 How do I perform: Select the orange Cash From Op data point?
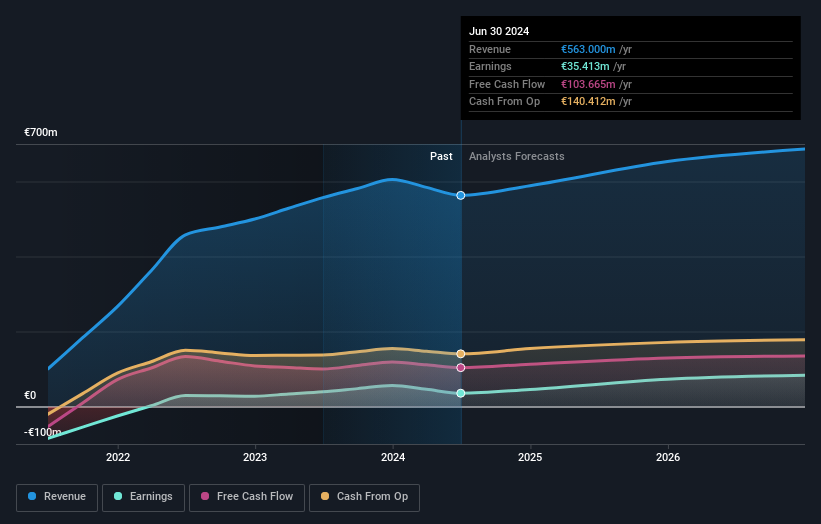461,354
